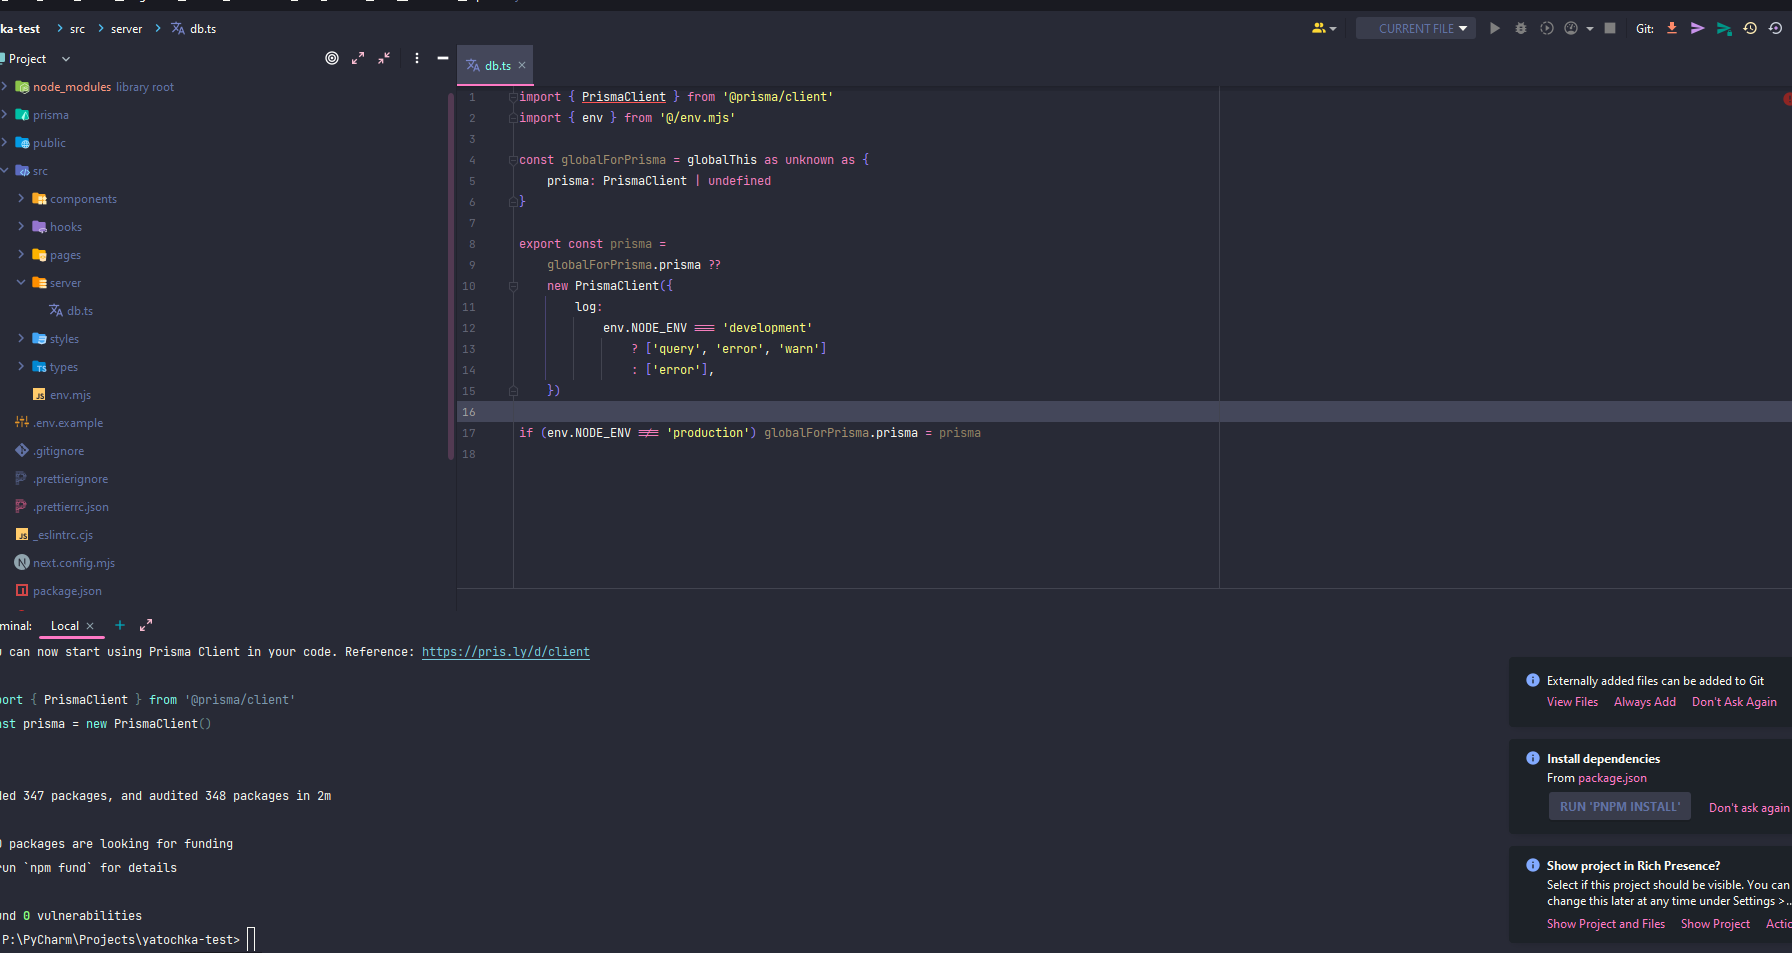Click the RUN 'PNPM INSTALL' button
The height and width of the screenshot is (953, 1792).
[x=1619, y=807]
